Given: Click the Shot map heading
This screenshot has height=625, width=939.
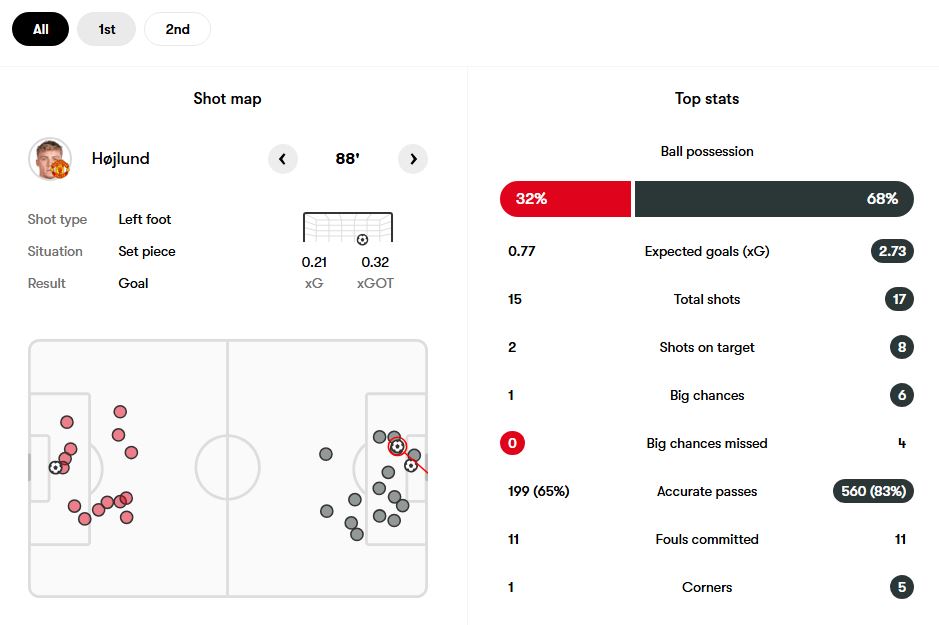Looking at the screenshot, I should coord(228,99).
